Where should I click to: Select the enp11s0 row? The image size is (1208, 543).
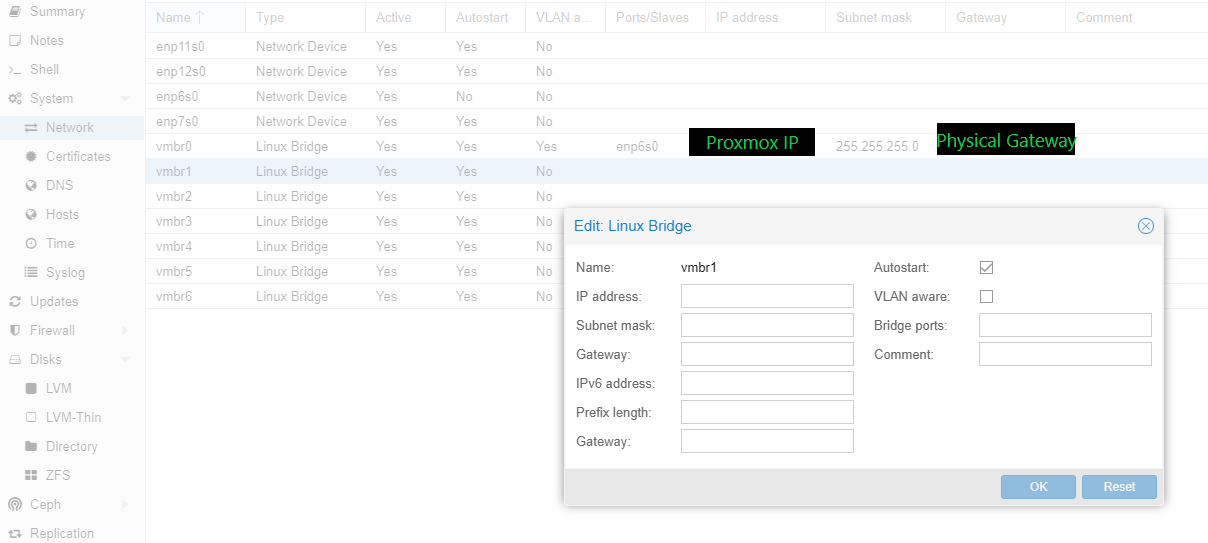[676, 47]
